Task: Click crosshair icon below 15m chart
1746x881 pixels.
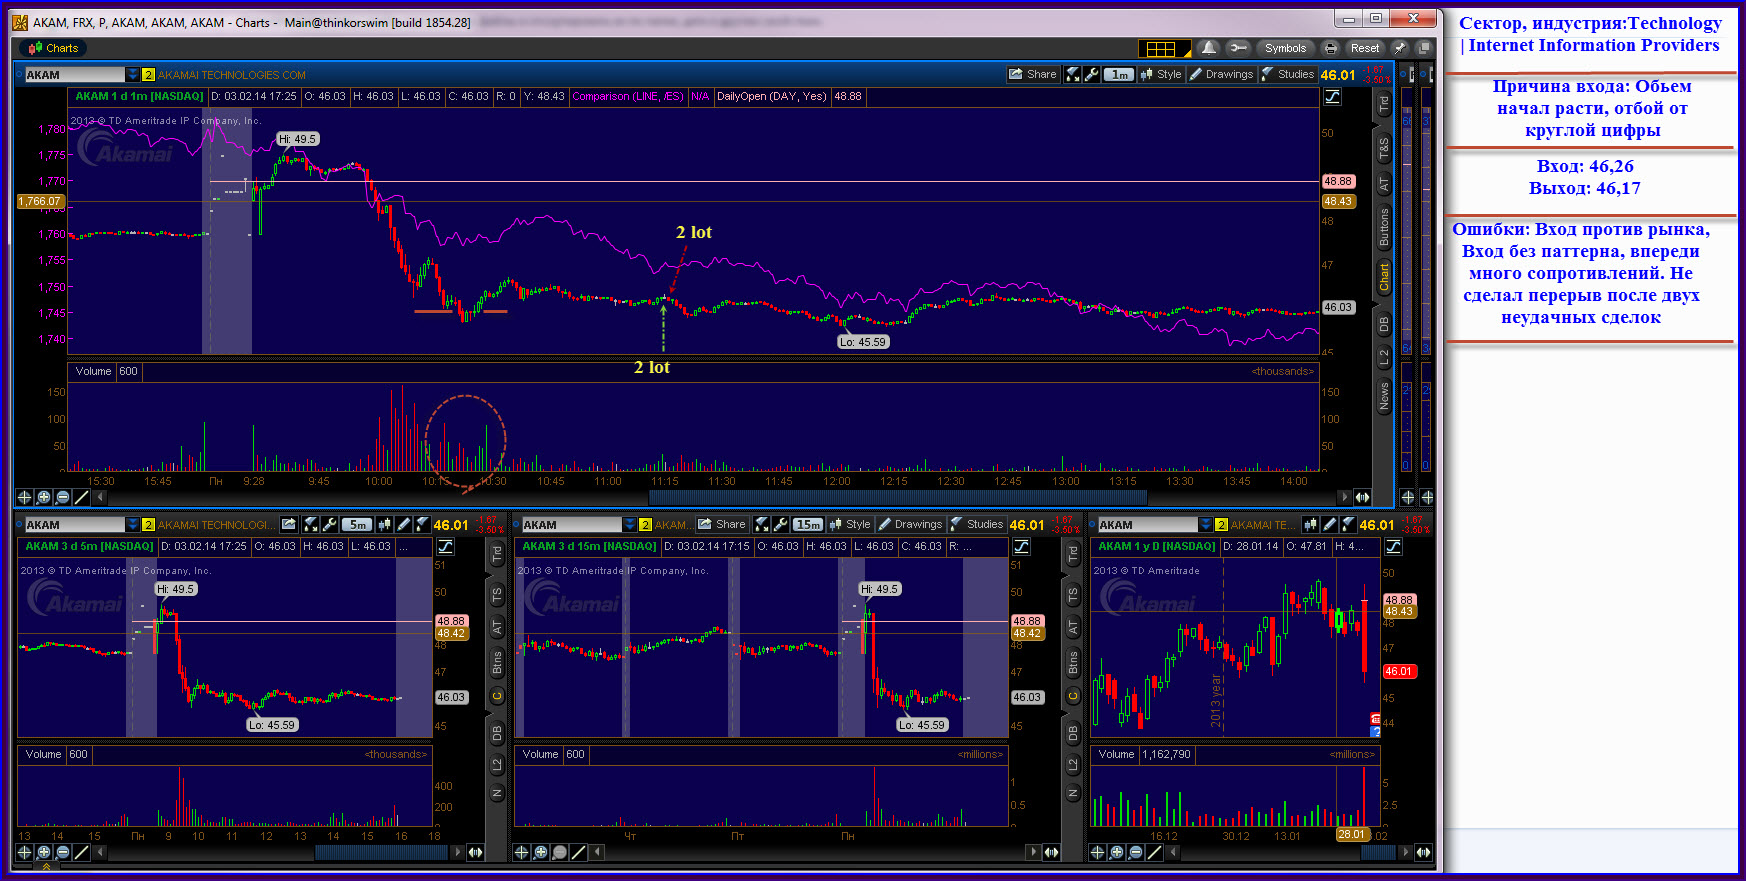Action: tap(521, 852)
